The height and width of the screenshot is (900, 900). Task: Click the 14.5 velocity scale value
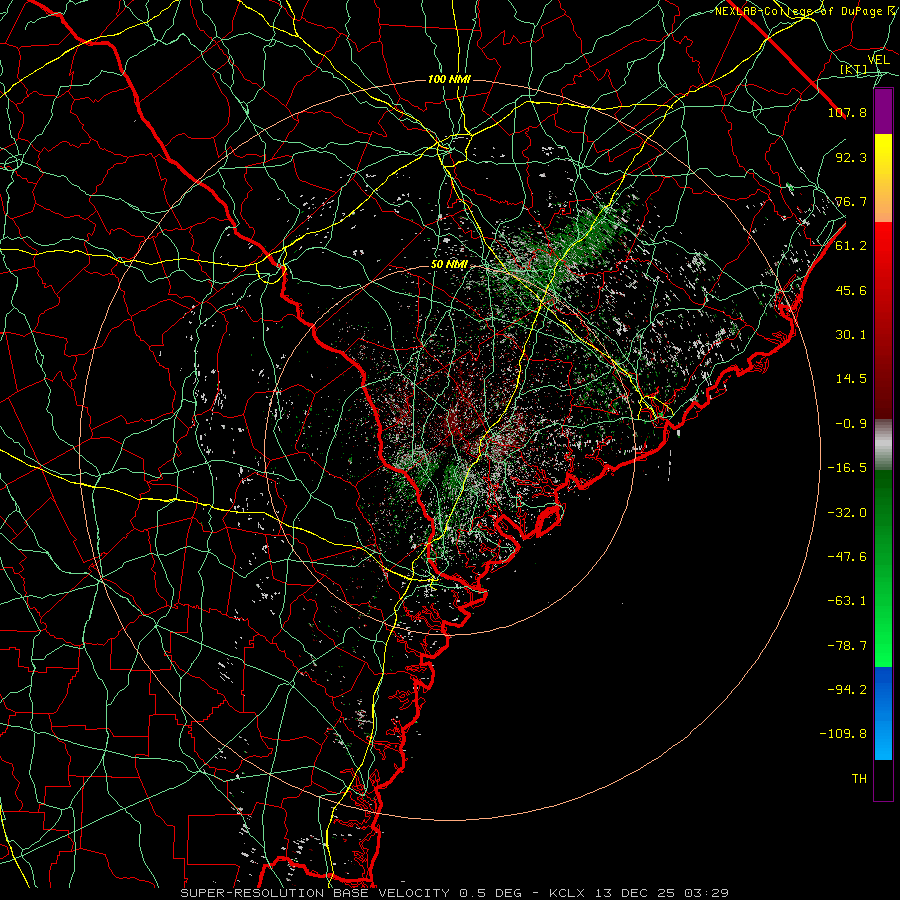coord(851,379)
